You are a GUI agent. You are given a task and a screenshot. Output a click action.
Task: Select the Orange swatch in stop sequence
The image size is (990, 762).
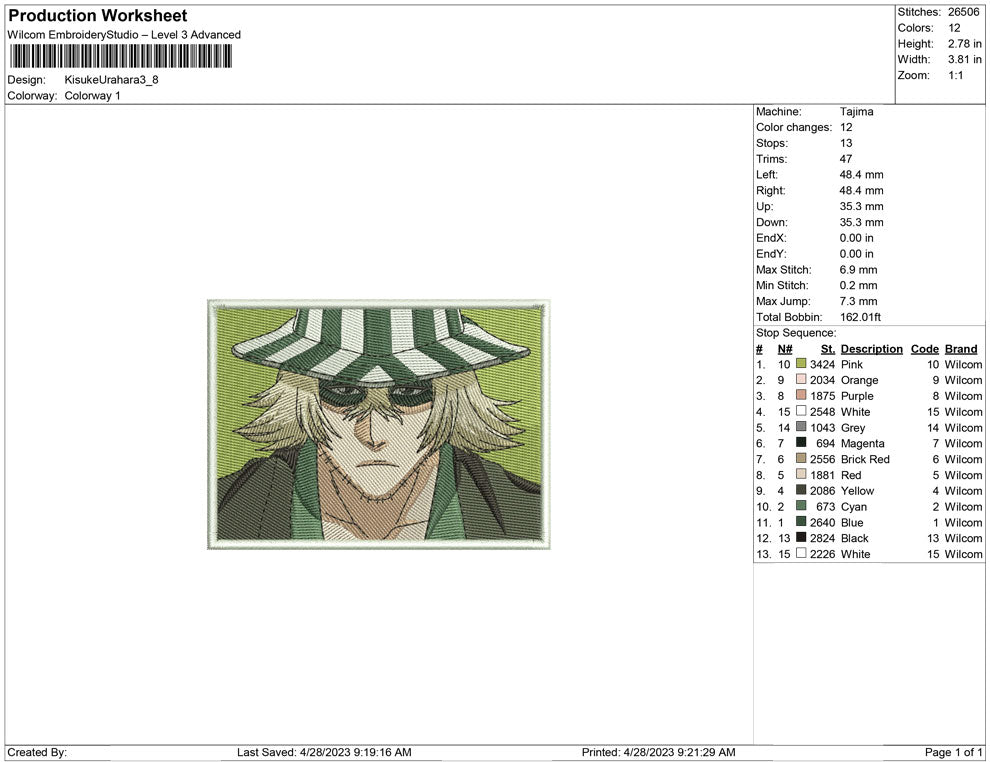(x=800, y=380)
